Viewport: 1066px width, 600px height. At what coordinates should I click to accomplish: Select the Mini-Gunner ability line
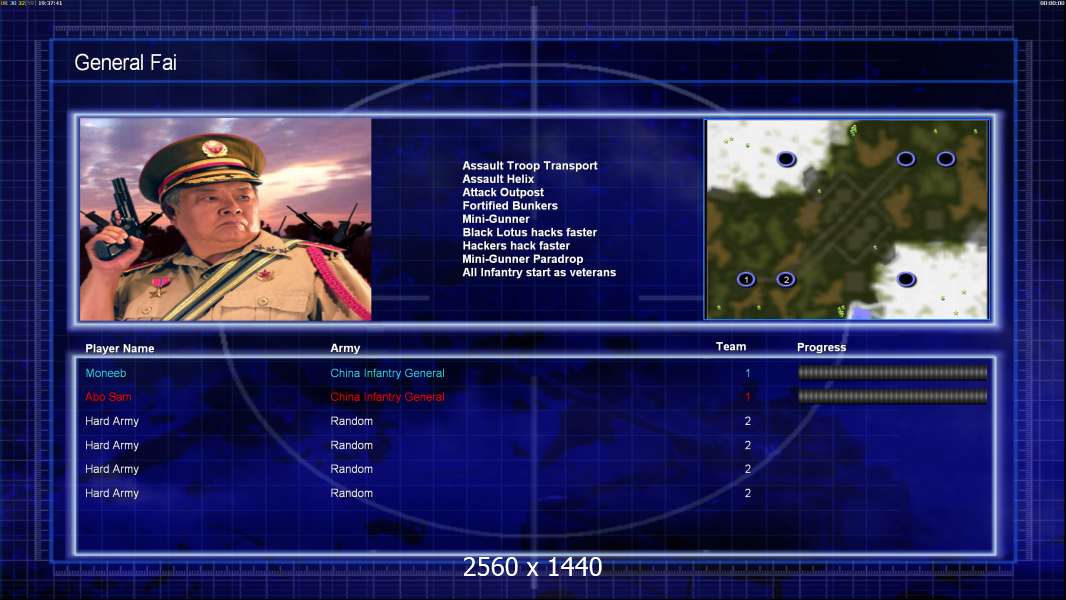pos(496,219)
